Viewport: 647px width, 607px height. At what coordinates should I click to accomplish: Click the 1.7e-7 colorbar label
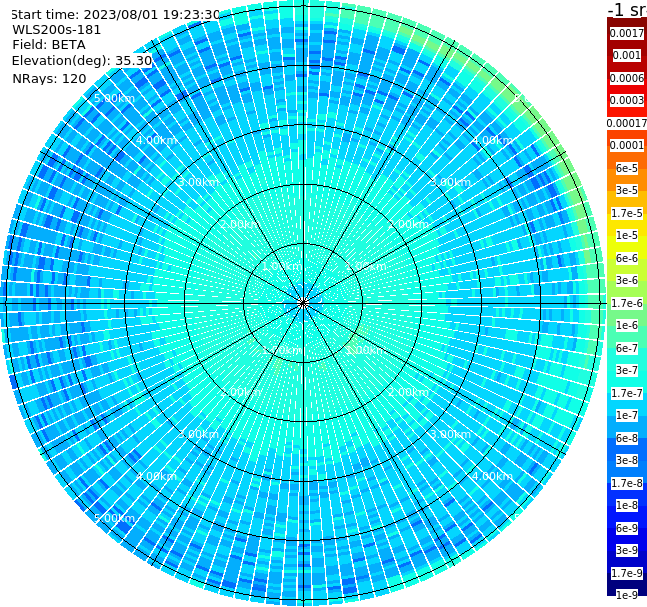627,393
